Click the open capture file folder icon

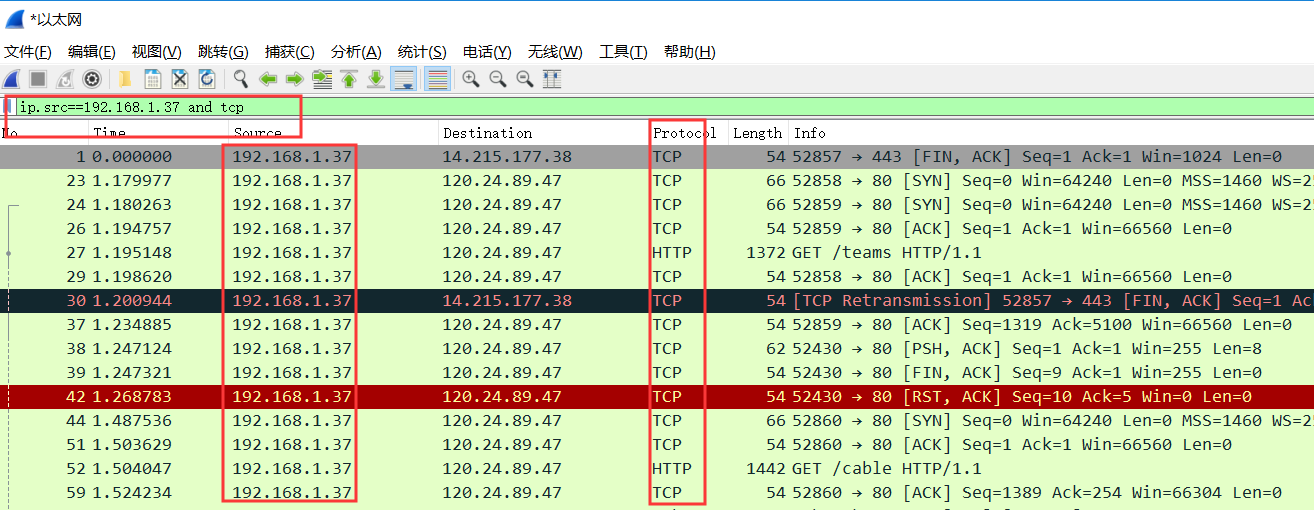pos(125,79)
